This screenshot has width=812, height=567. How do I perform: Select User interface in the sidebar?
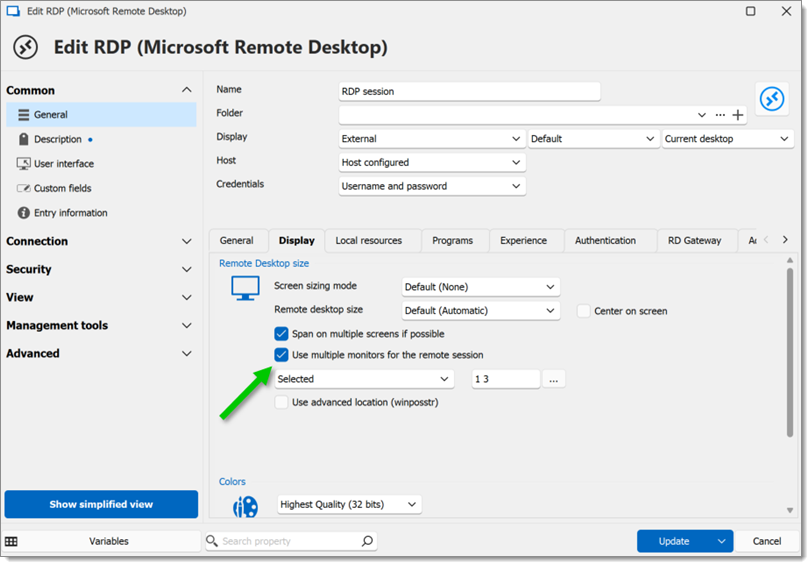[102, 164]
